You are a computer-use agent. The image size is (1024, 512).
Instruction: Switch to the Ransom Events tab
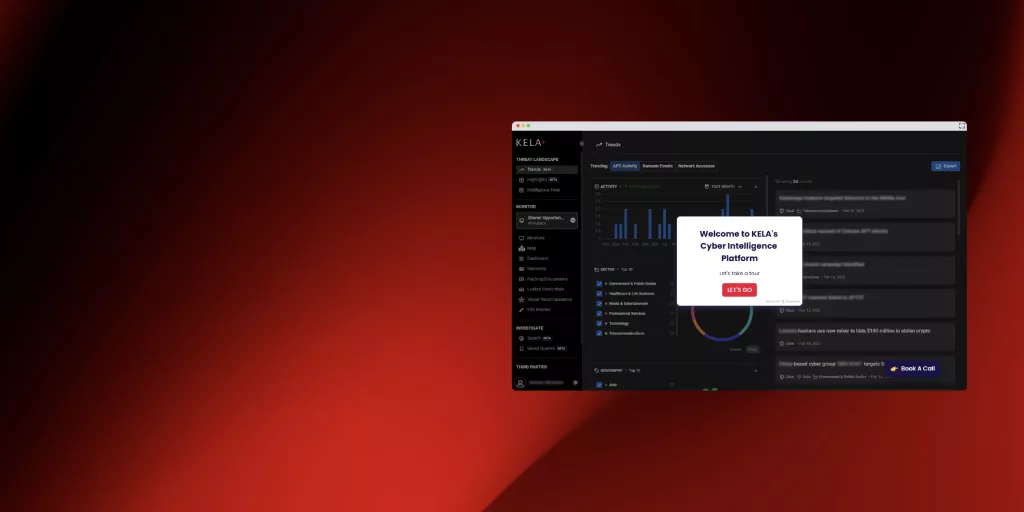[x=657, y=166]
